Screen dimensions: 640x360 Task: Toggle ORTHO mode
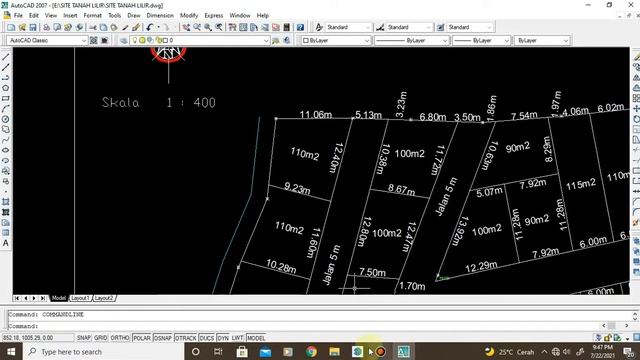coord(120,338)
